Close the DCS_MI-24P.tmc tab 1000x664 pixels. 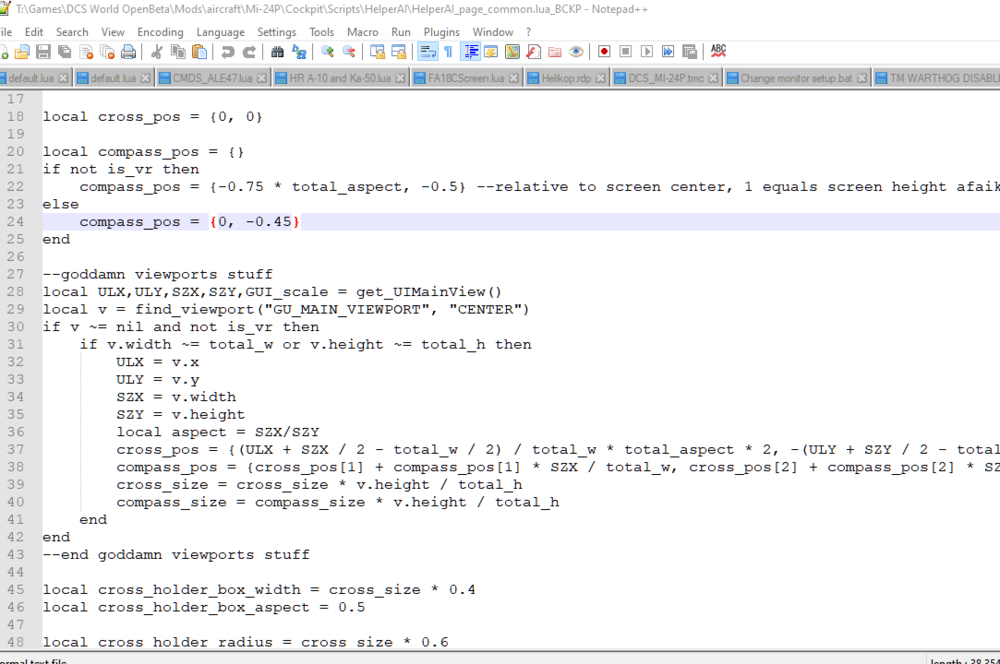point(712,78)
